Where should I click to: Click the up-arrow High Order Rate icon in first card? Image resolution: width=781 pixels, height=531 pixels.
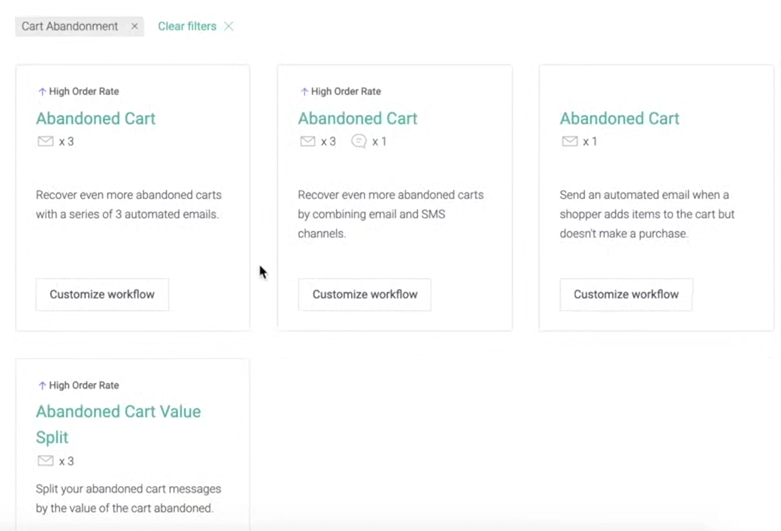point(42,91)
